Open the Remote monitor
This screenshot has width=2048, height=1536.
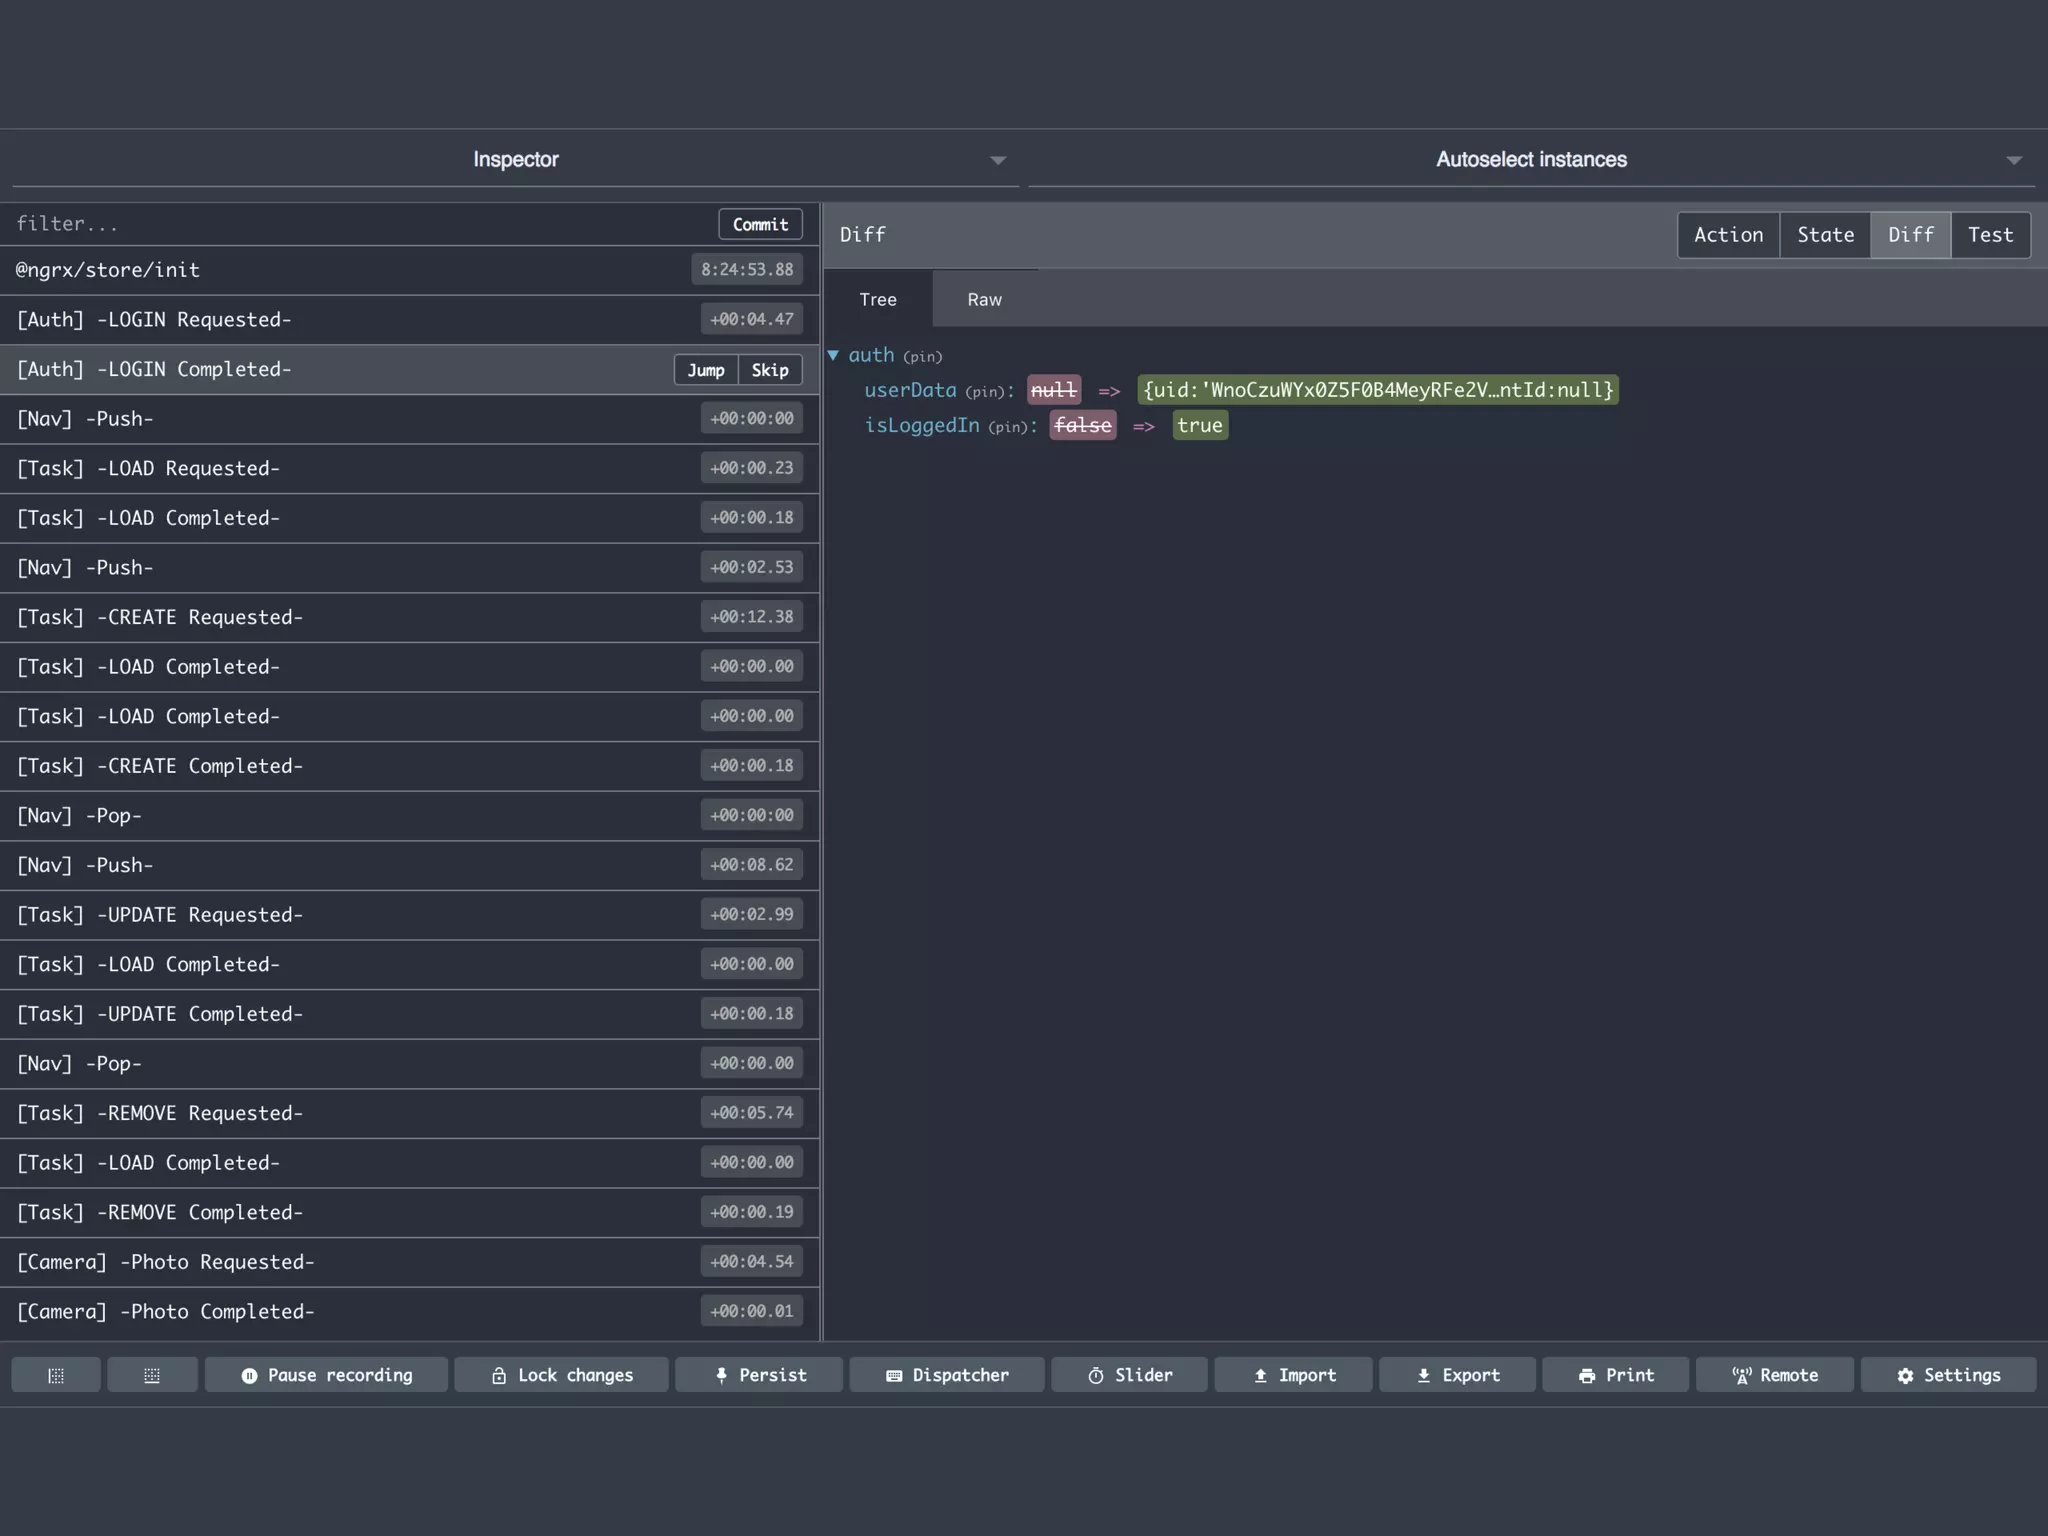coord(1774,1375)
